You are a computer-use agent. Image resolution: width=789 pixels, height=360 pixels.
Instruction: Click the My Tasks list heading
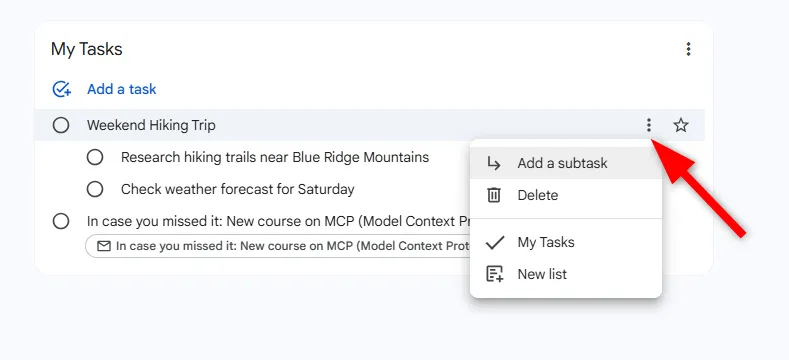pyautogui.click(x=87, y=49)
